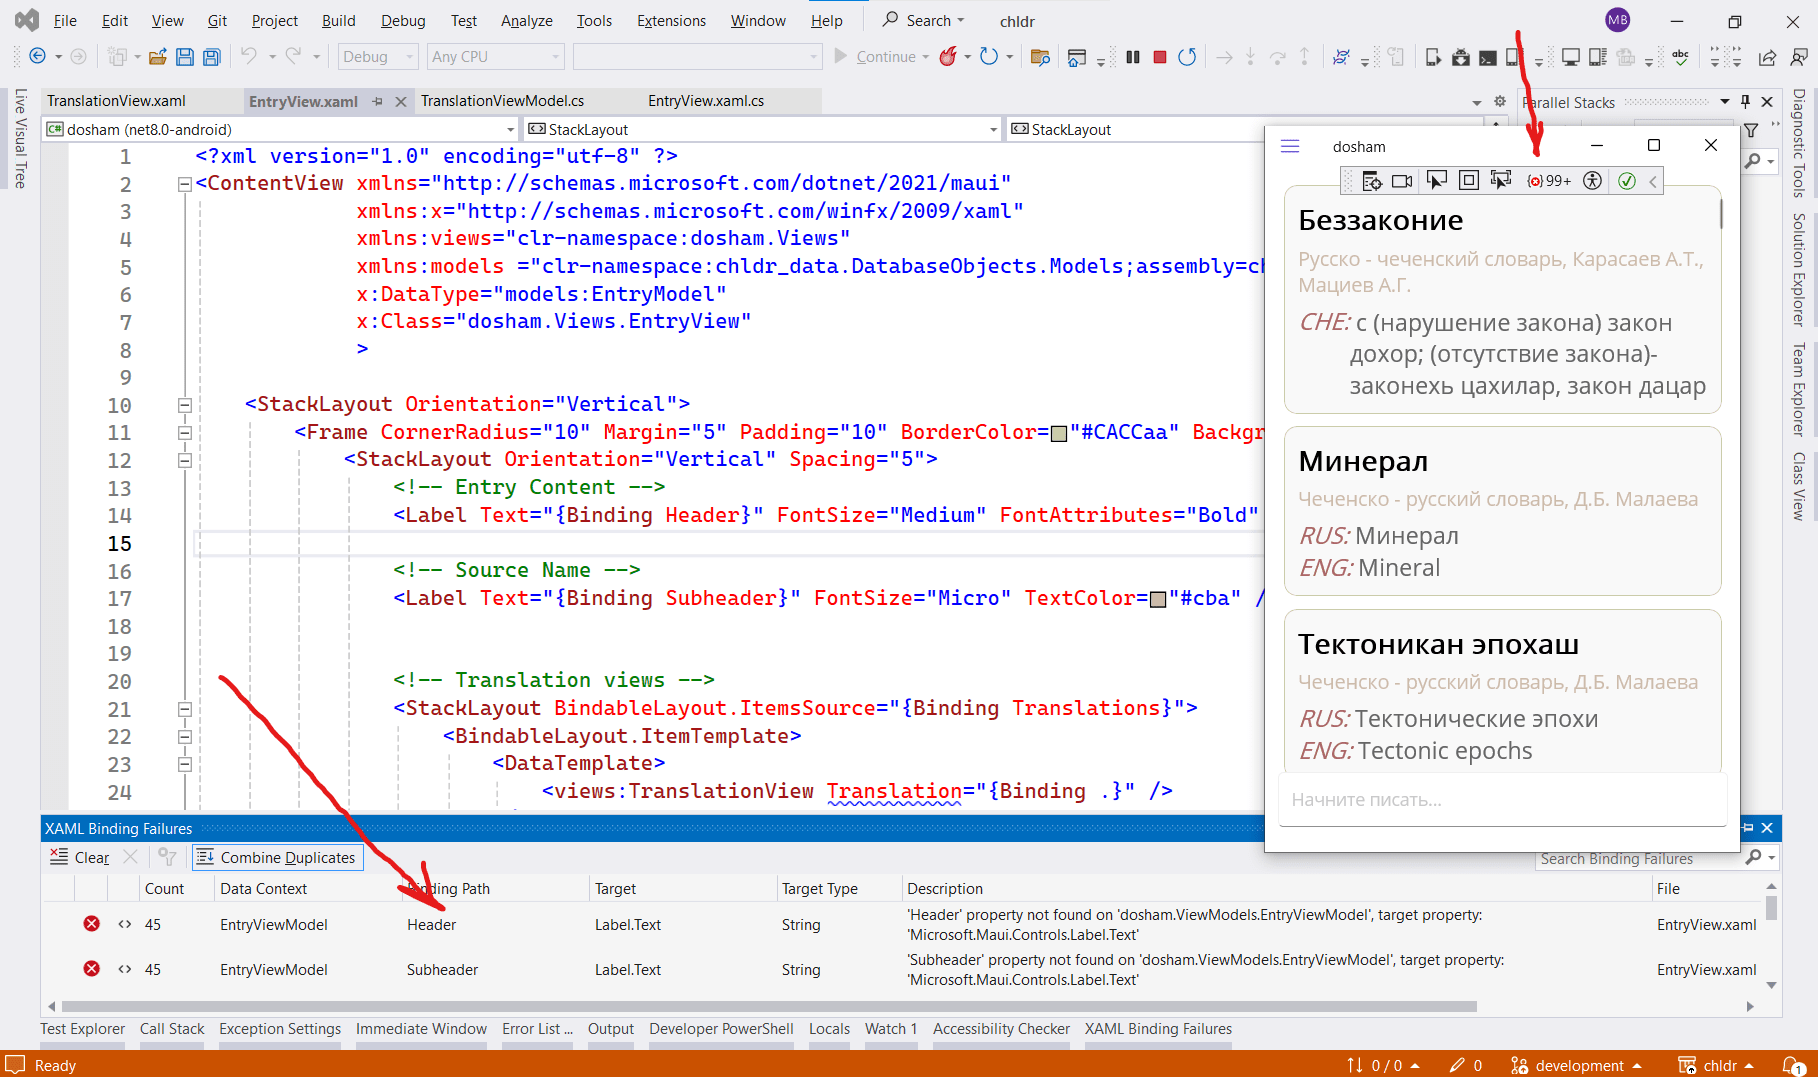Enable element selection mode in Live Preview toolbar
Image resolution: width=1818 pixels, height=1077 pixels.
(x=1437, y=181)
